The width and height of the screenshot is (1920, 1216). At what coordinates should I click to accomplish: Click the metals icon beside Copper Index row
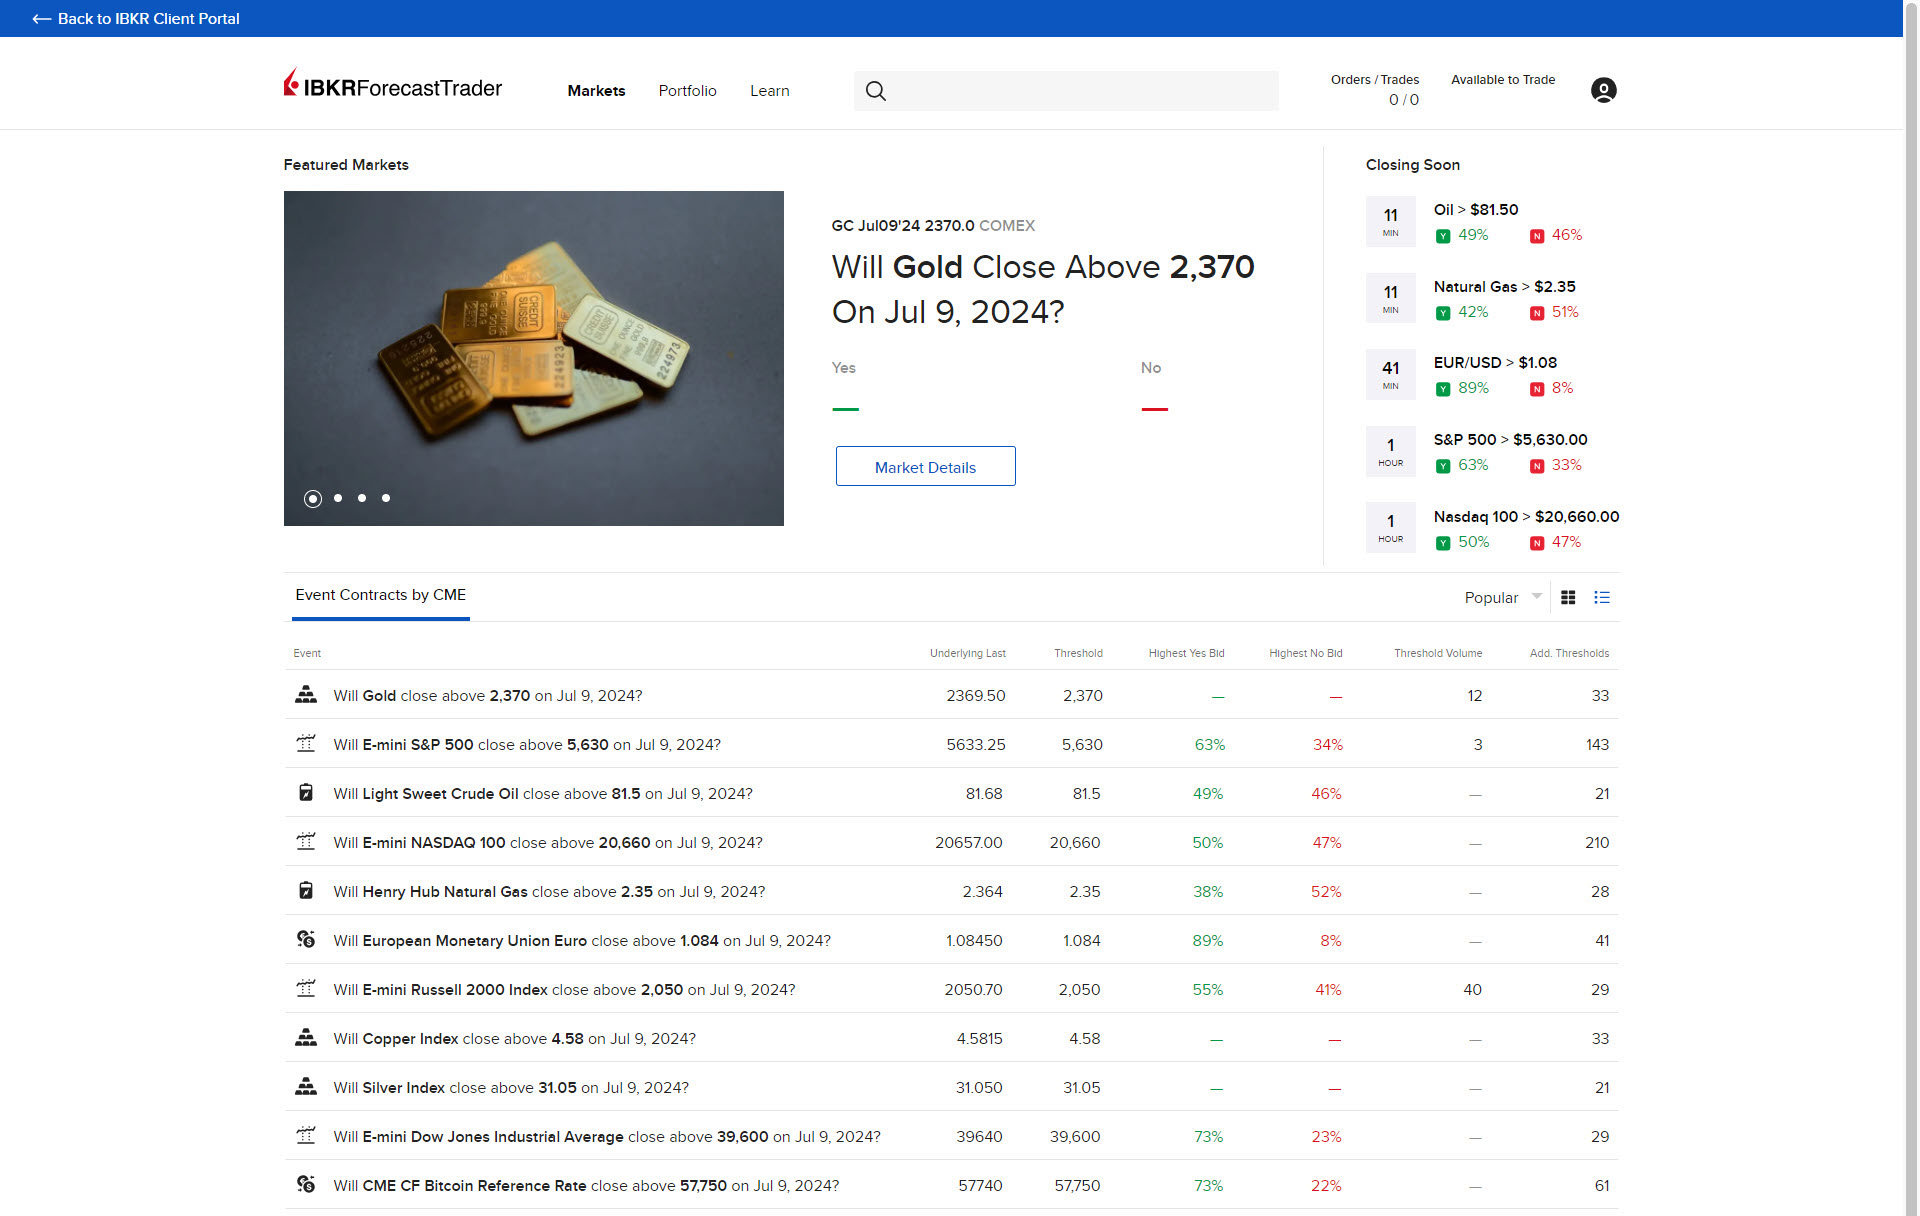point(306,1037)
